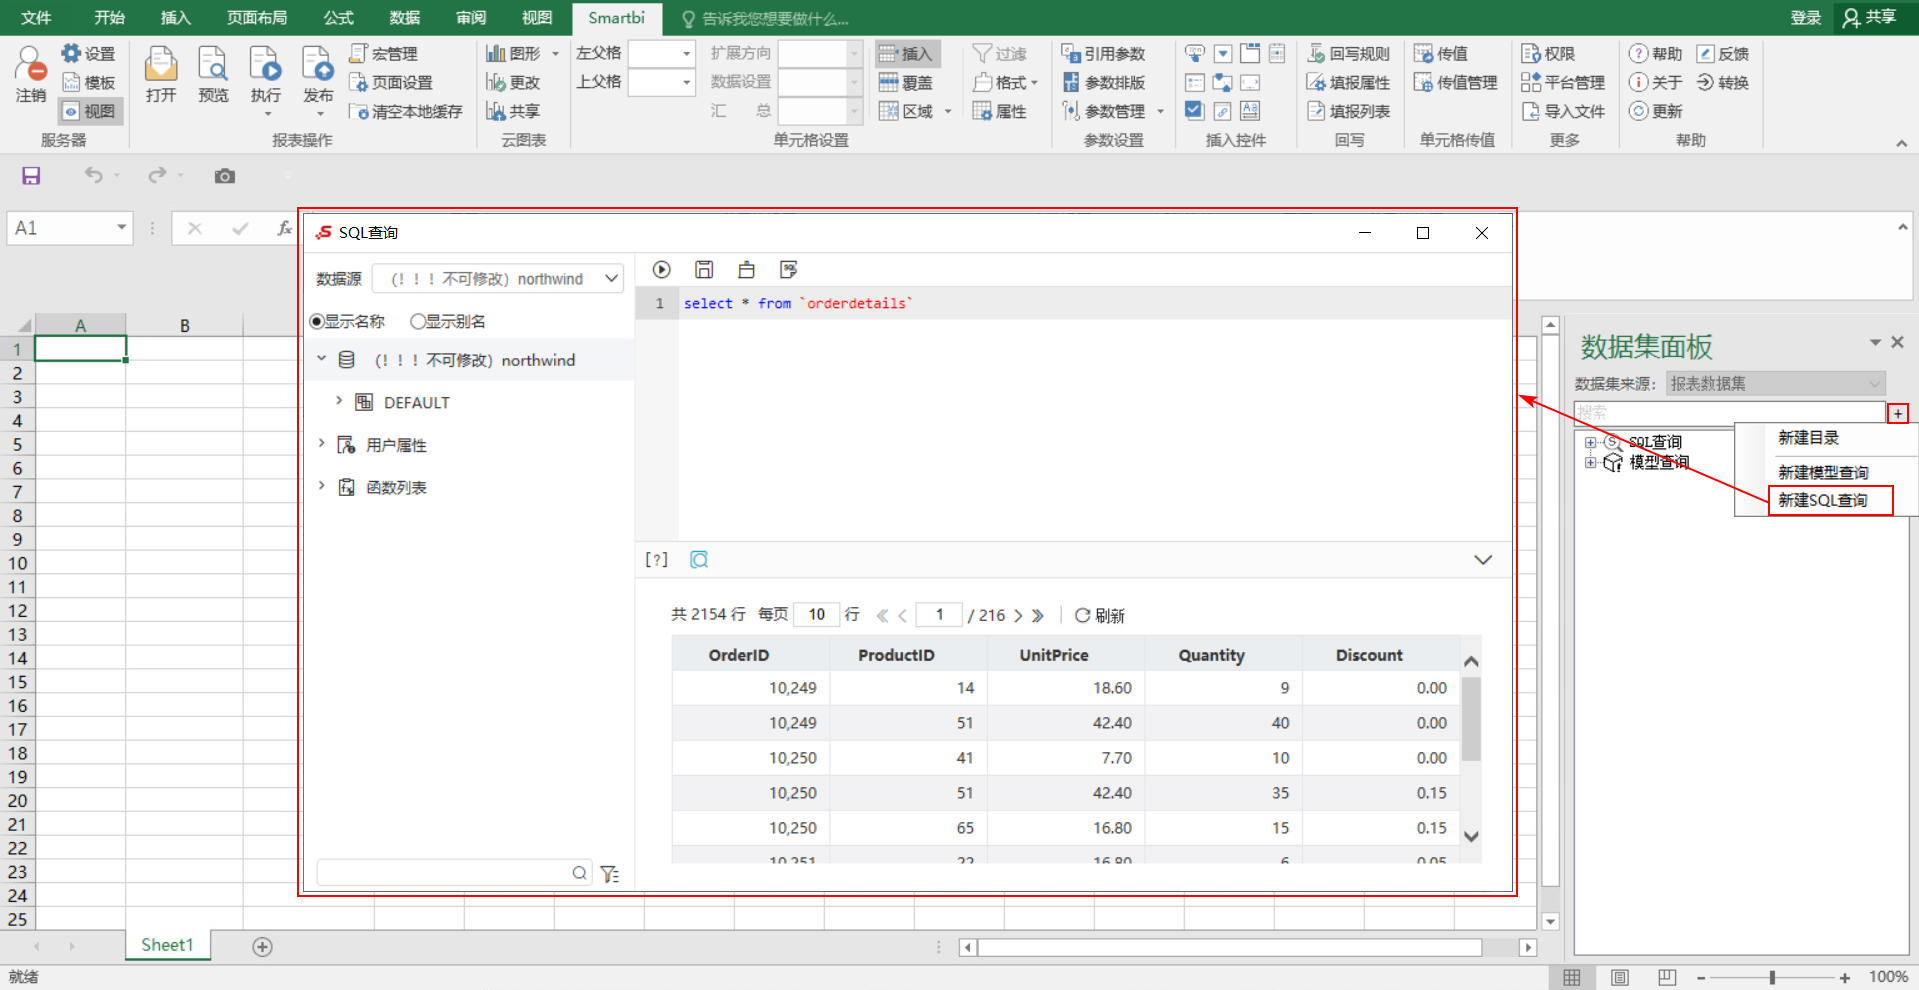The width and height of the screenshot is (1919, 990).
Task: Open 宏管理 macro management
Action: [383, 53]
